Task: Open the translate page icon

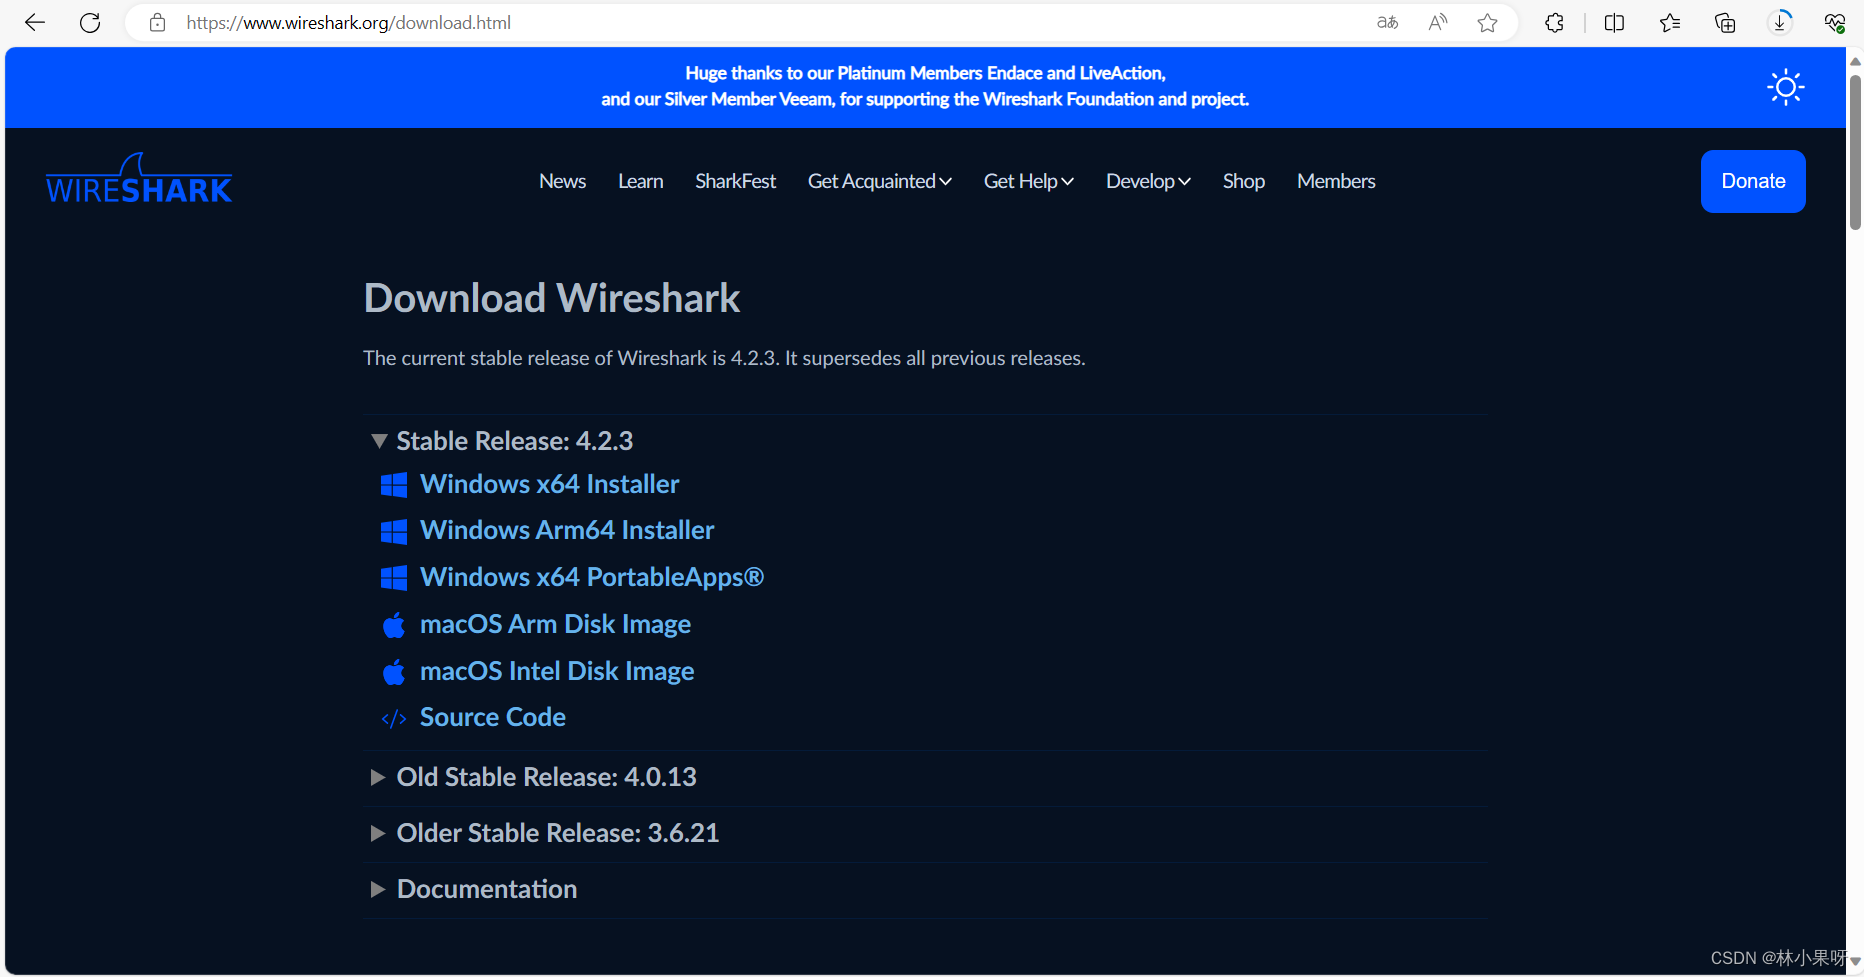Action: click(x=1387, y=22)
